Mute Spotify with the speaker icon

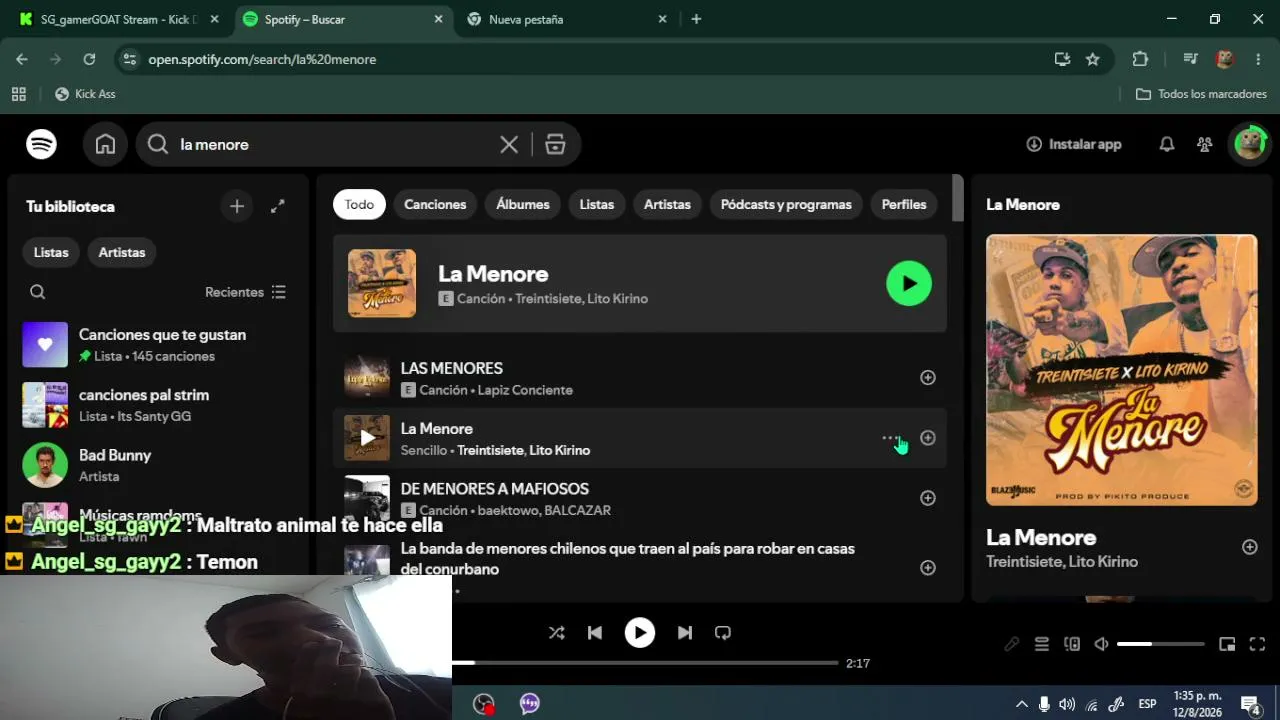1101,644
